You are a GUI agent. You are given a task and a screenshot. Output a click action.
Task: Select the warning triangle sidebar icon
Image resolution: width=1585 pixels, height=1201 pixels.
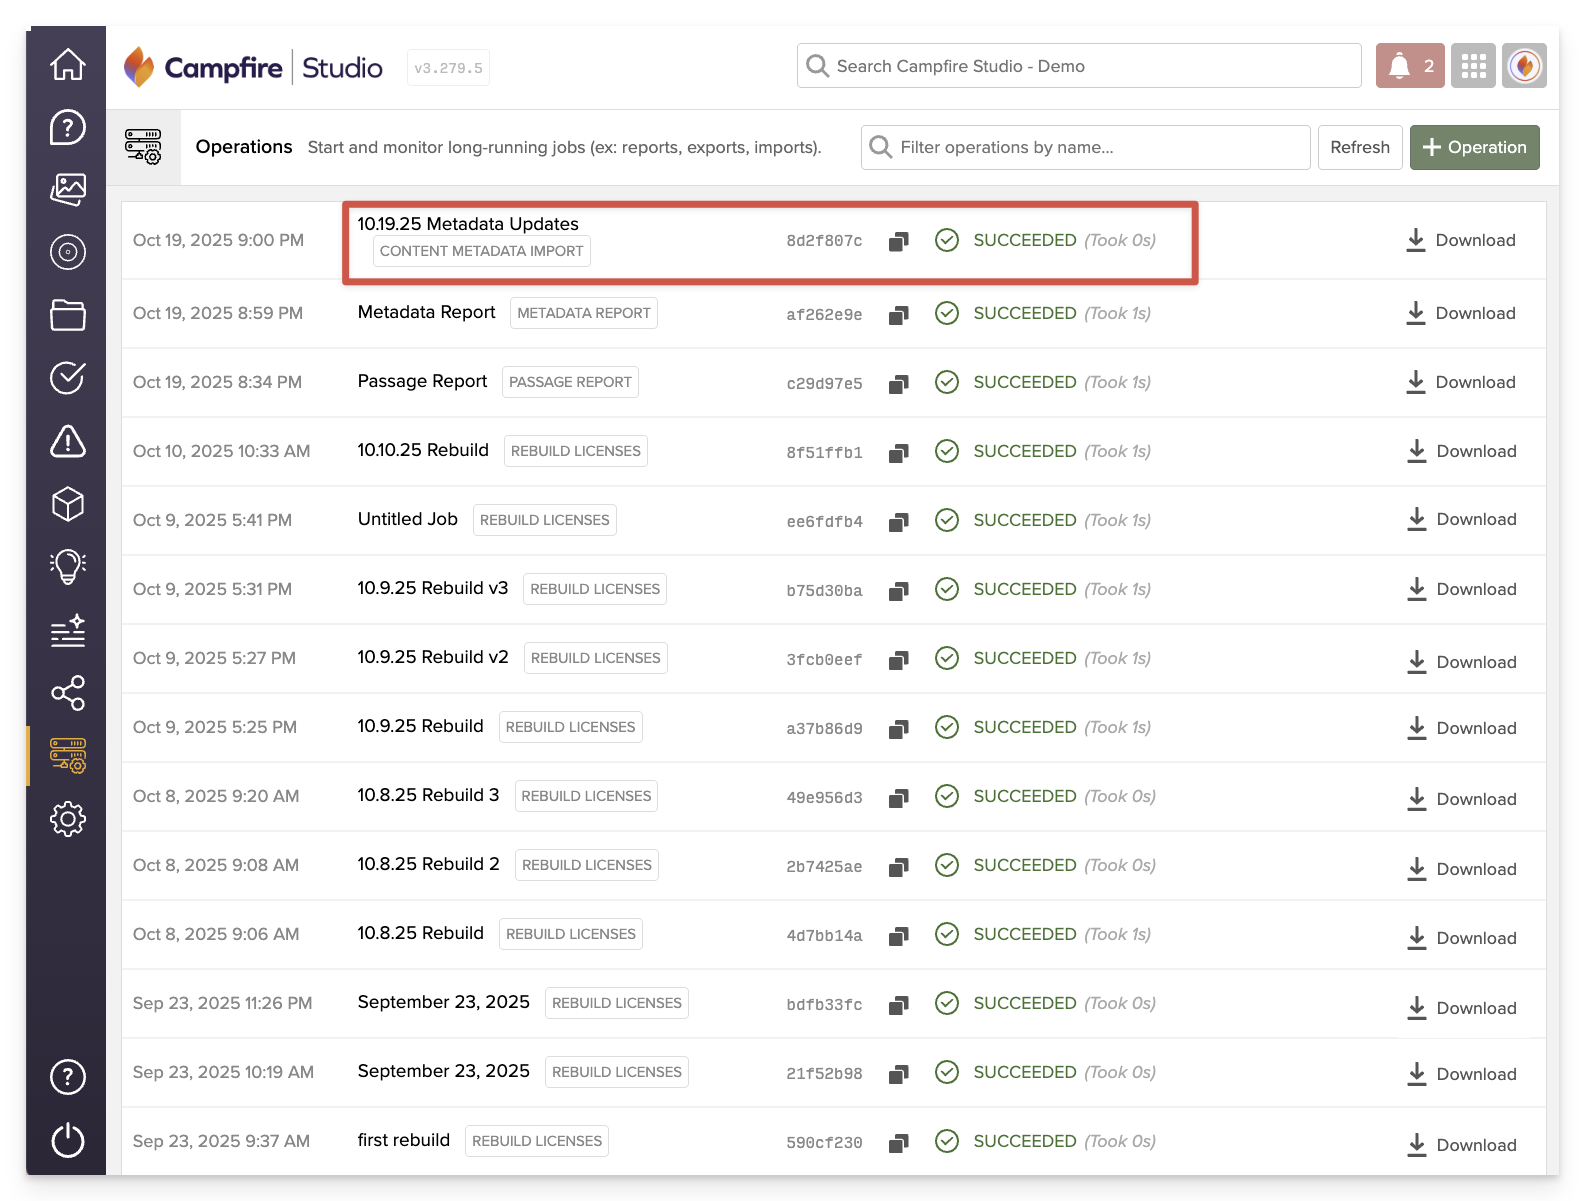coord(67,441)
